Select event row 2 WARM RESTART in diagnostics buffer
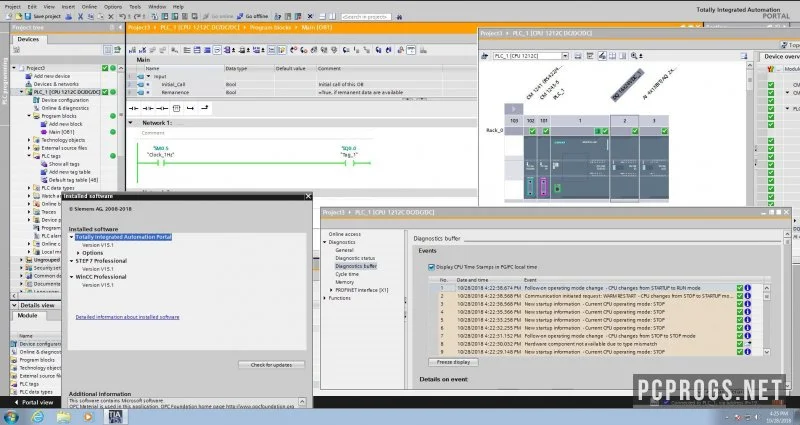Viewport: 800px width, 425px height. (x=595, y=296)
